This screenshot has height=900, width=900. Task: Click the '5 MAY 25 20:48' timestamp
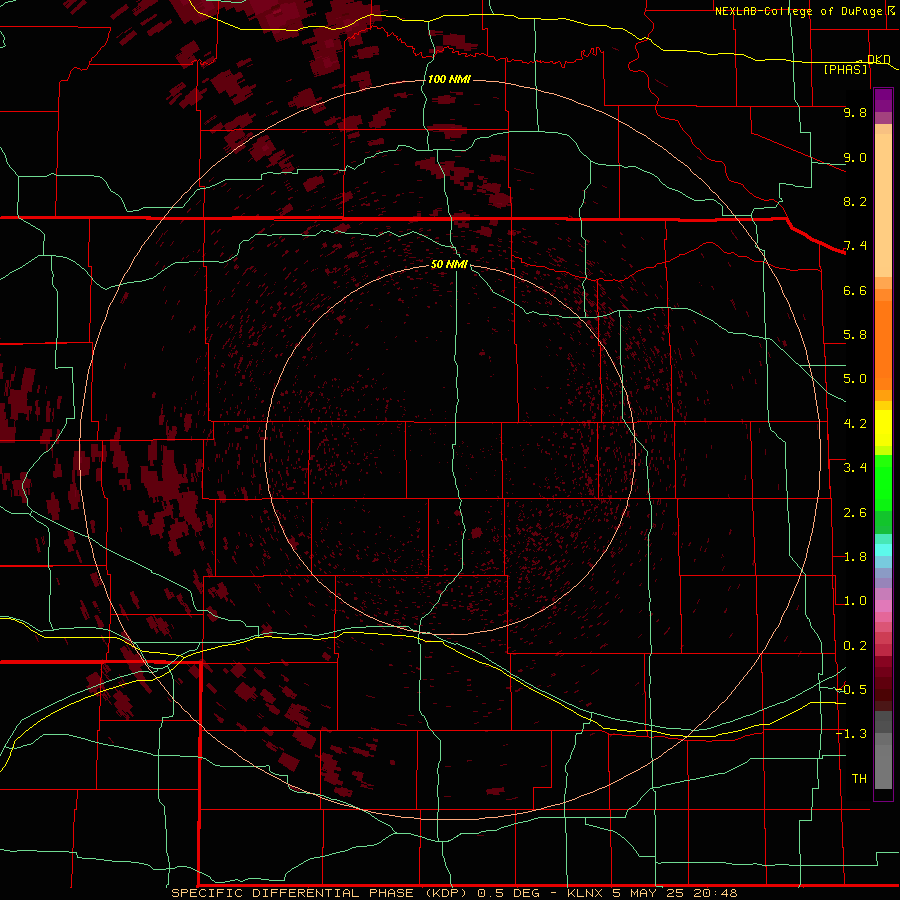(x=674, y=893)
